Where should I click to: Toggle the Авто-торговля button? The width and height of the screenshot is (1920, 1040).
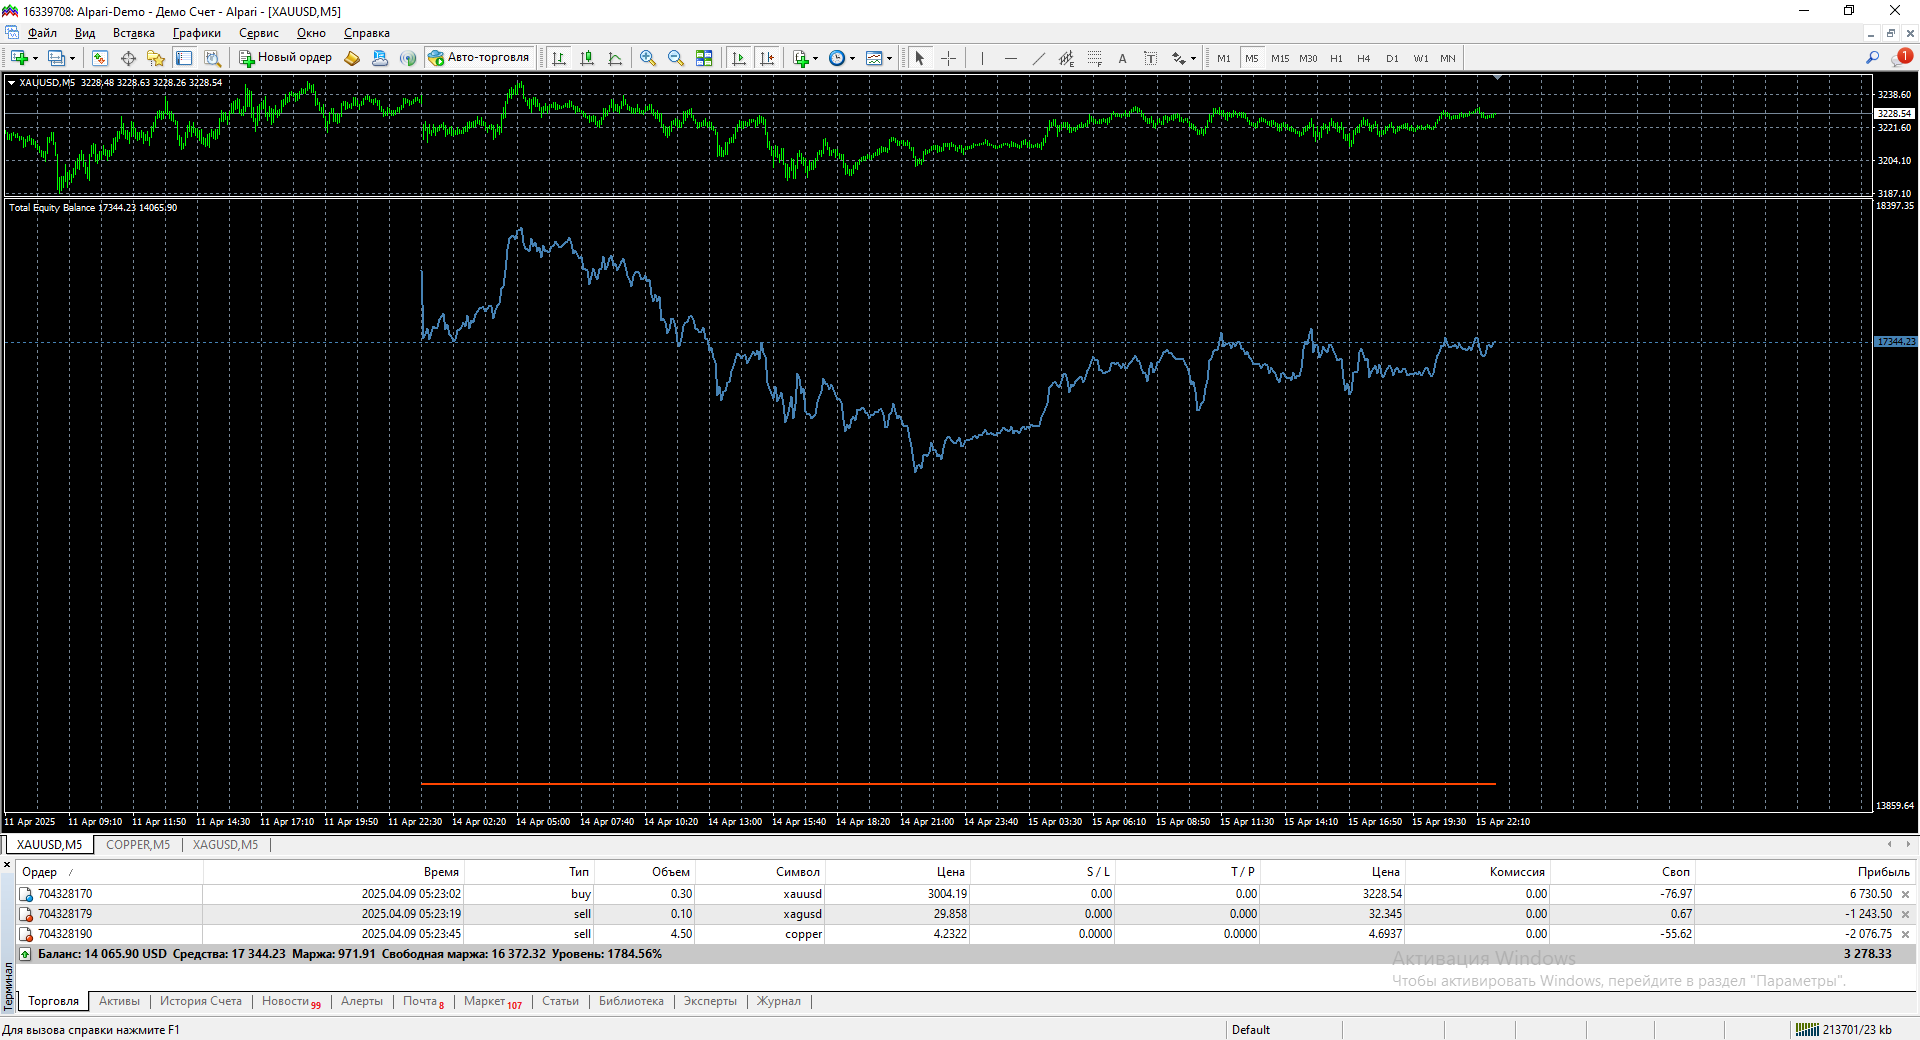point(478,58)
